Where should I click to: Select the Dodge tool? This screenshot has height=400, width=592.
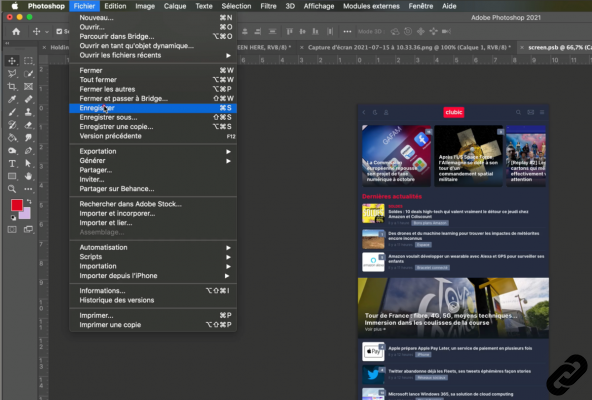(x=12, y=151)
